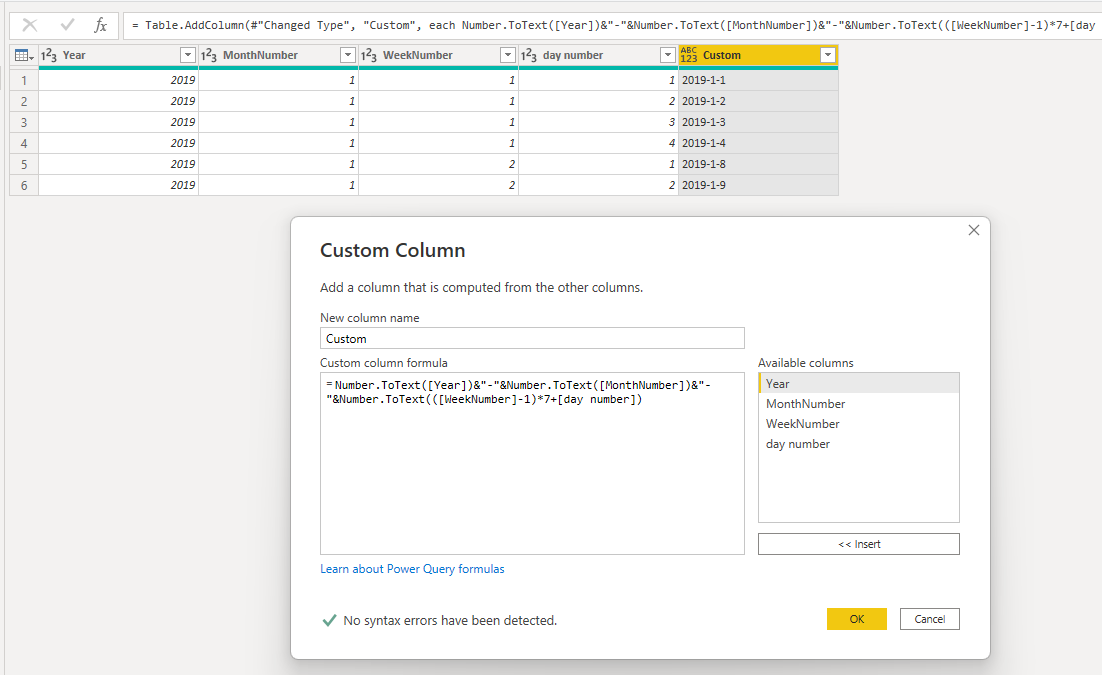Click Year cell in row 6
The image size is (1102, 675).
click(x=118, y=185)
